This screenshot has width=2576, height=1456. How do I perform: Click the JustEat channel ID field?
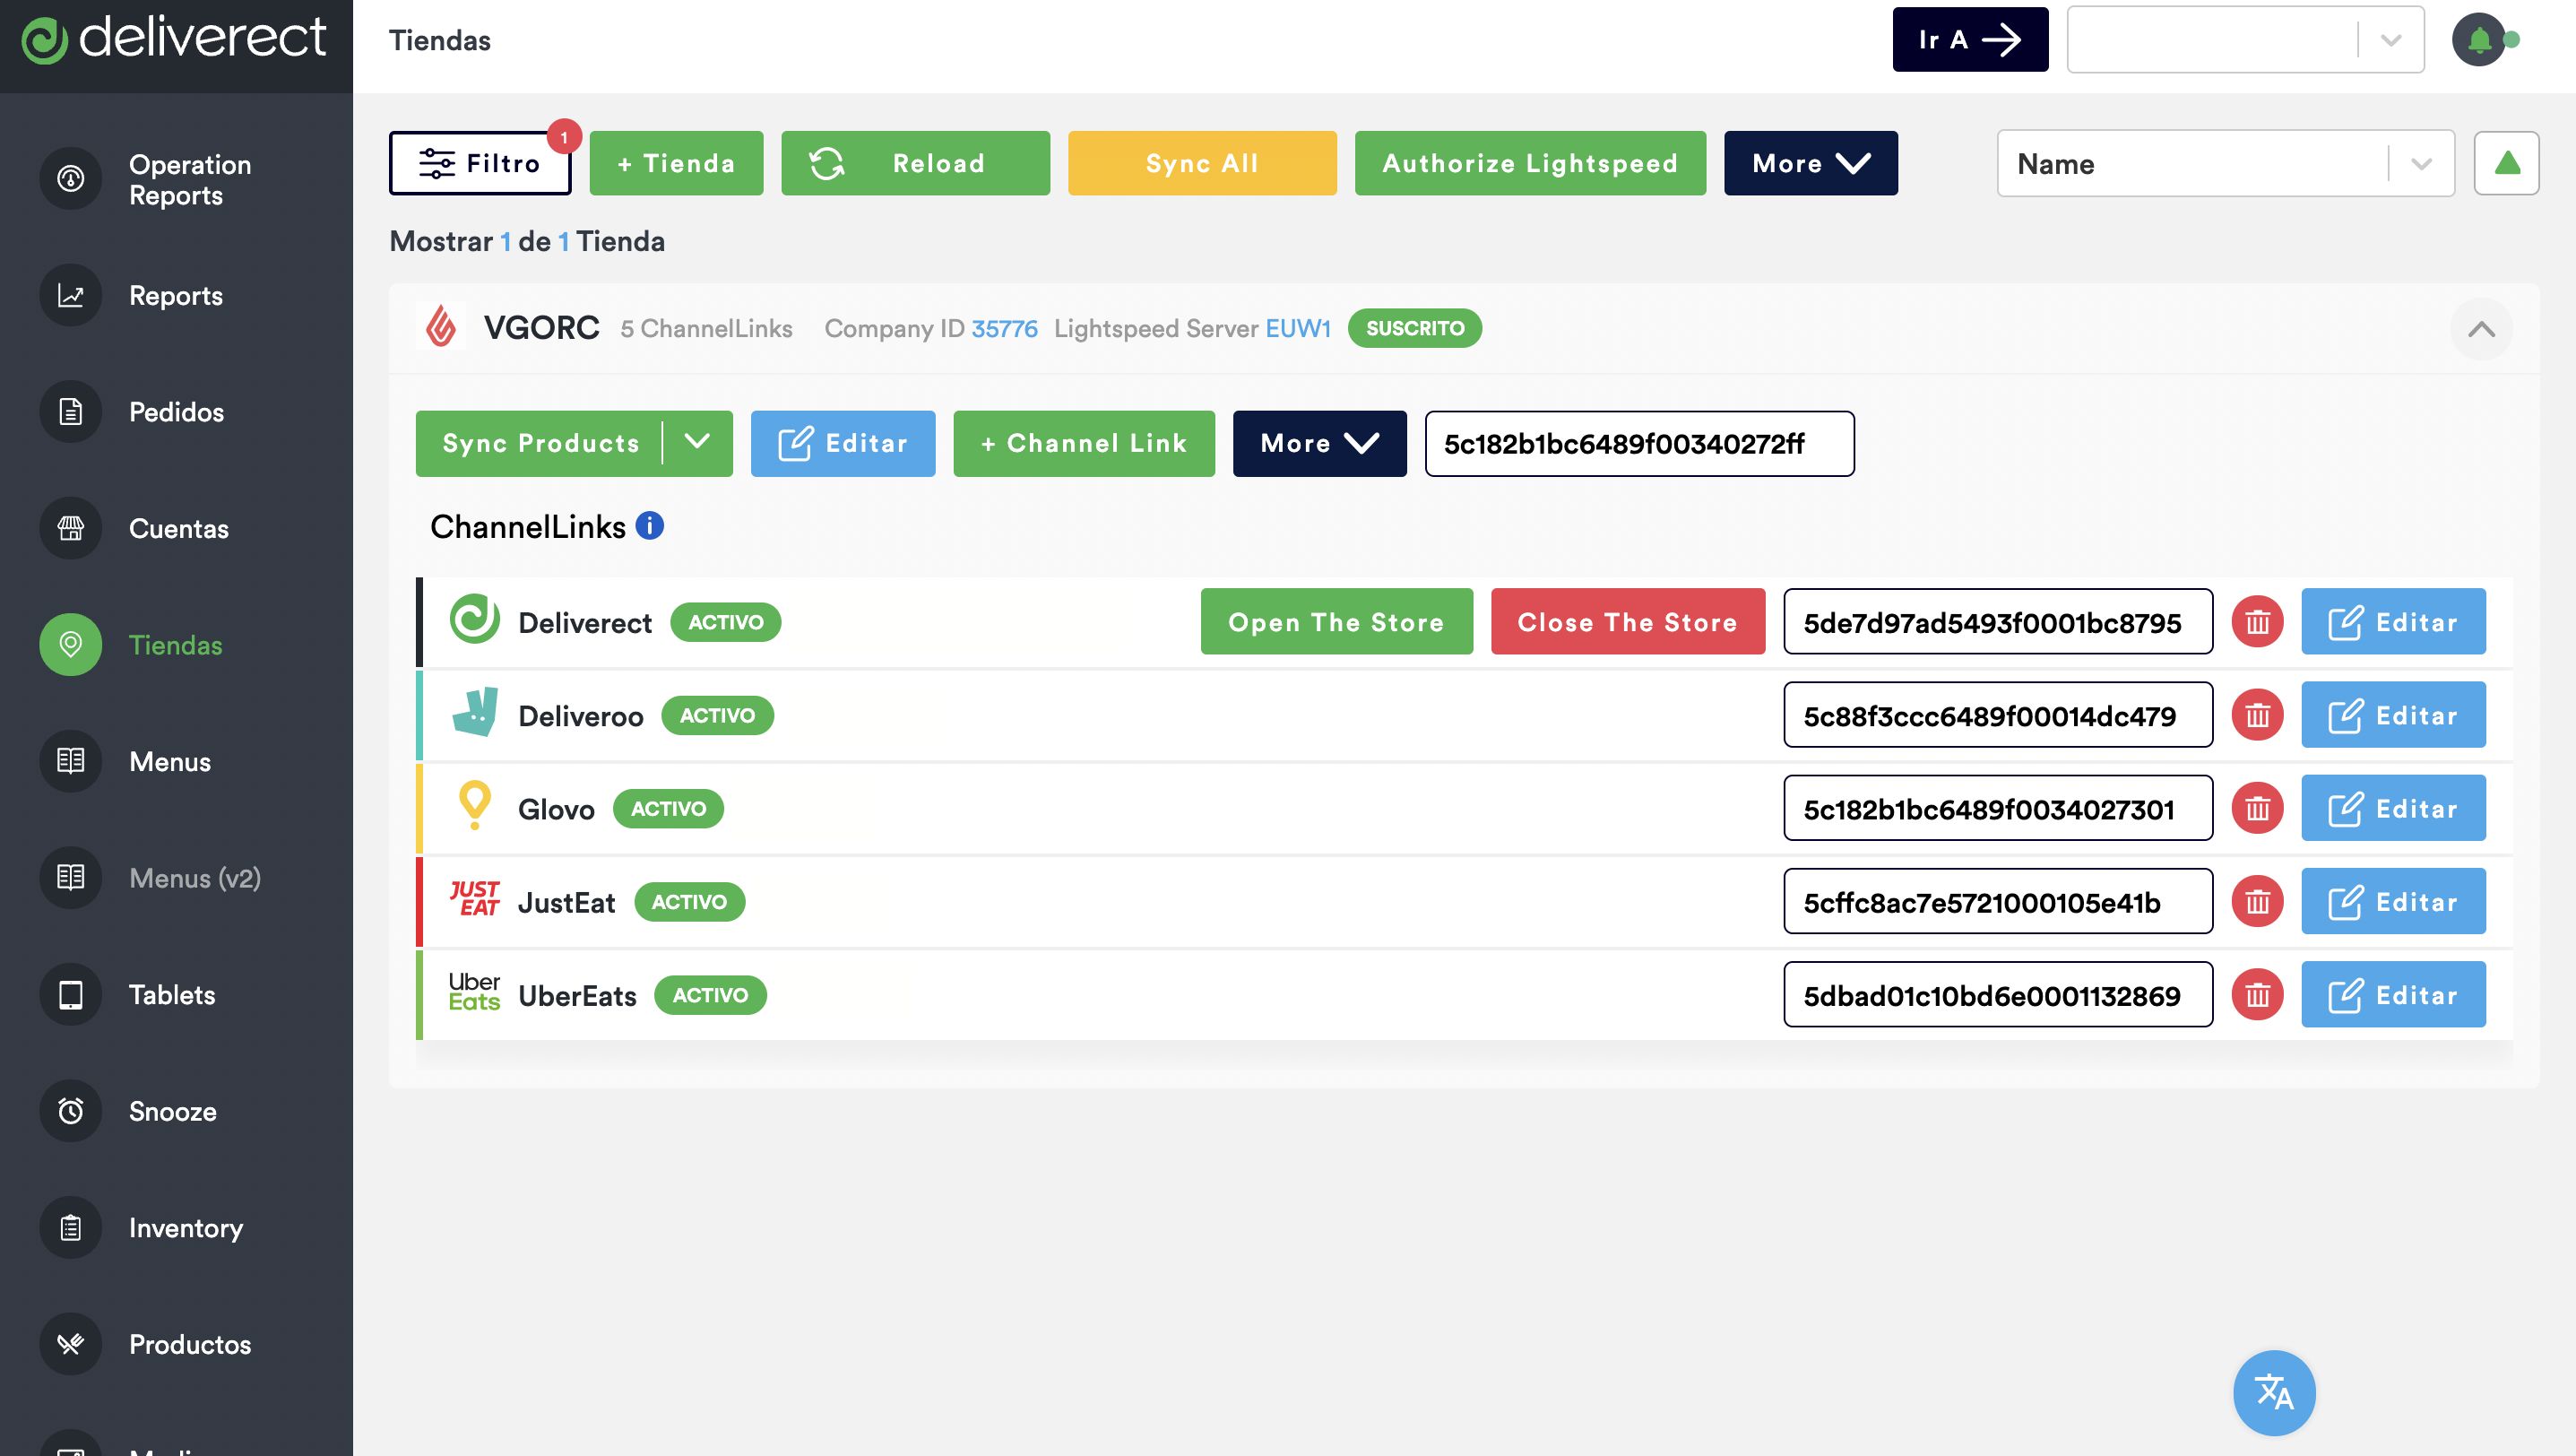click(1997, 902)
